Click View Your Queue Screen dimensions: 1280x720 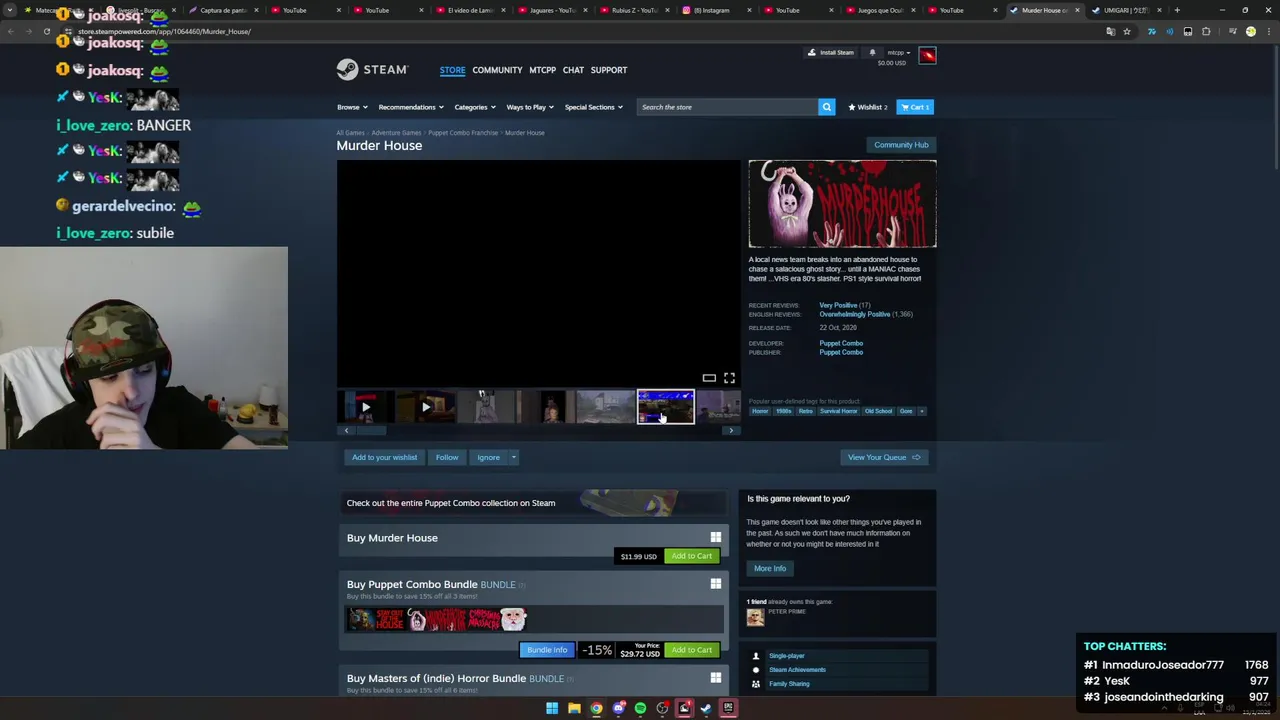884,457
